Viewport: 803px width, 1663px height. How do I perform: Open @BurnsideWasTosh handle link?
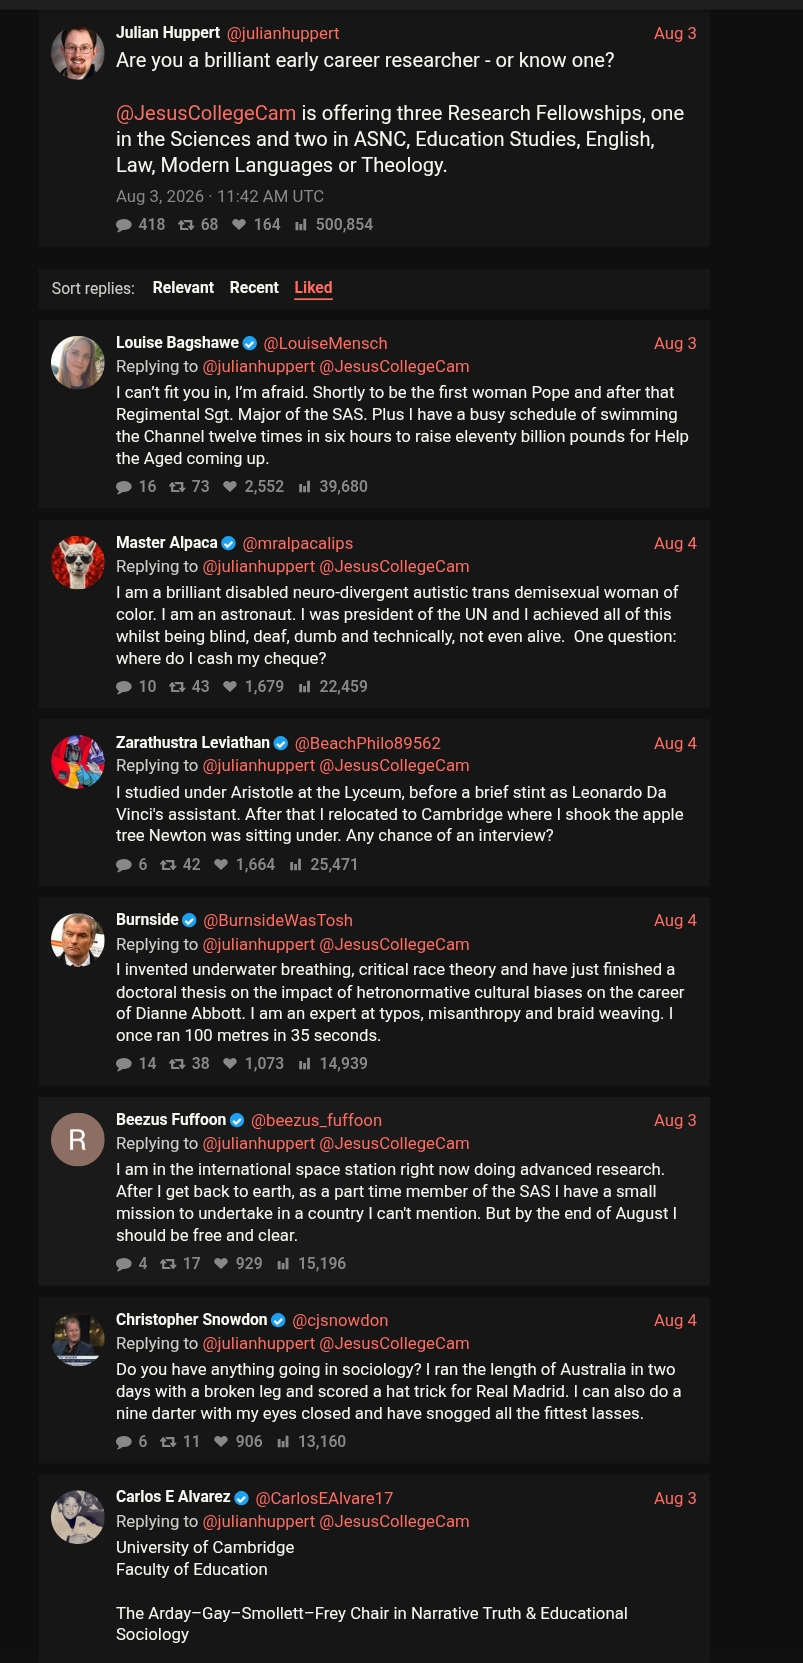coord(278,921)
